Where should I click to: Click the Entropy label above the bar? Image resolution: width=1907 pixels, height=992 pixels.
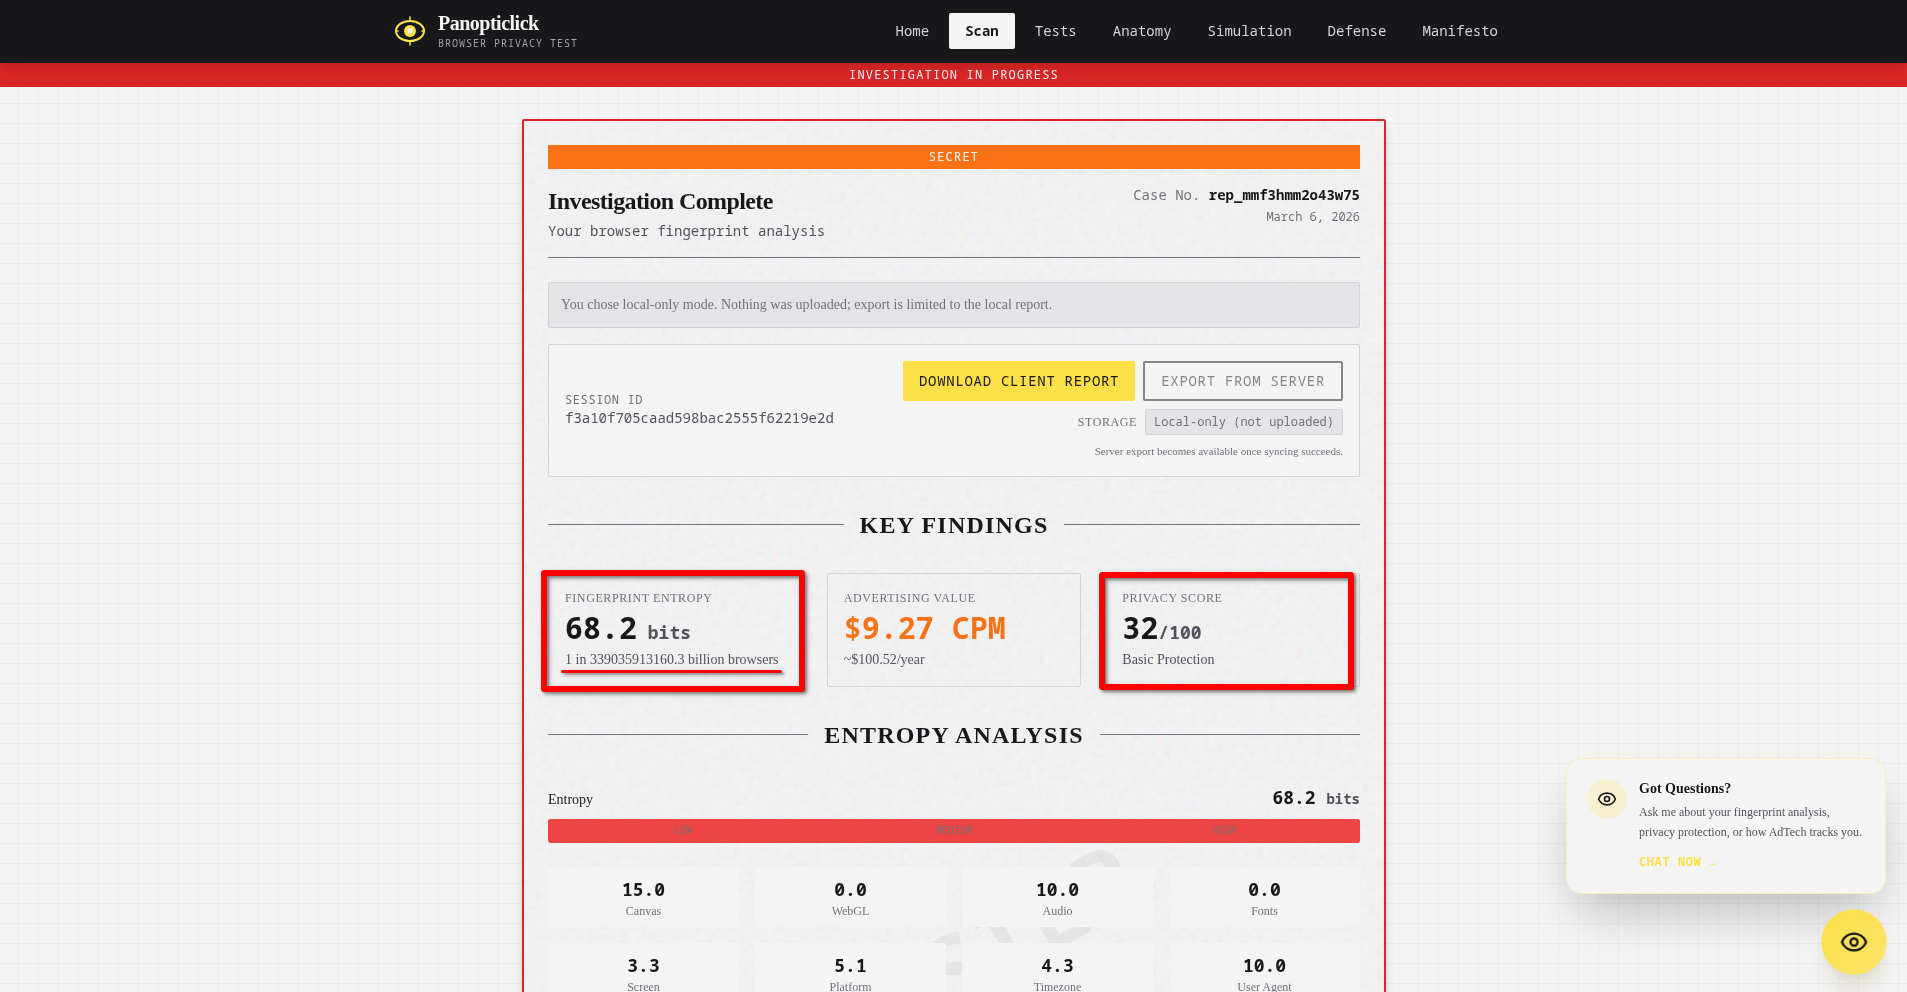click(x=570, y=799)
